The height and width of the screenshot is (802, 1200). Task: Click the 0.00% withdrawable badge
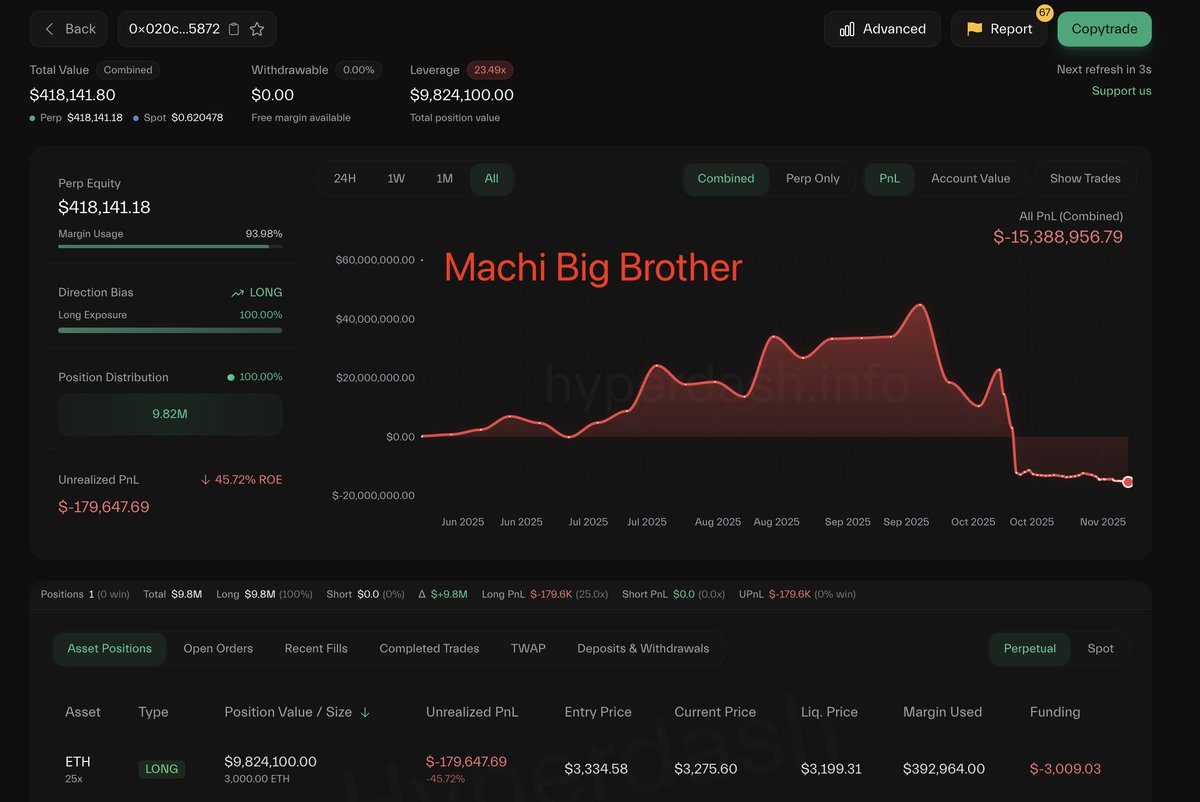pyautogui.click(x=358, y=70)
